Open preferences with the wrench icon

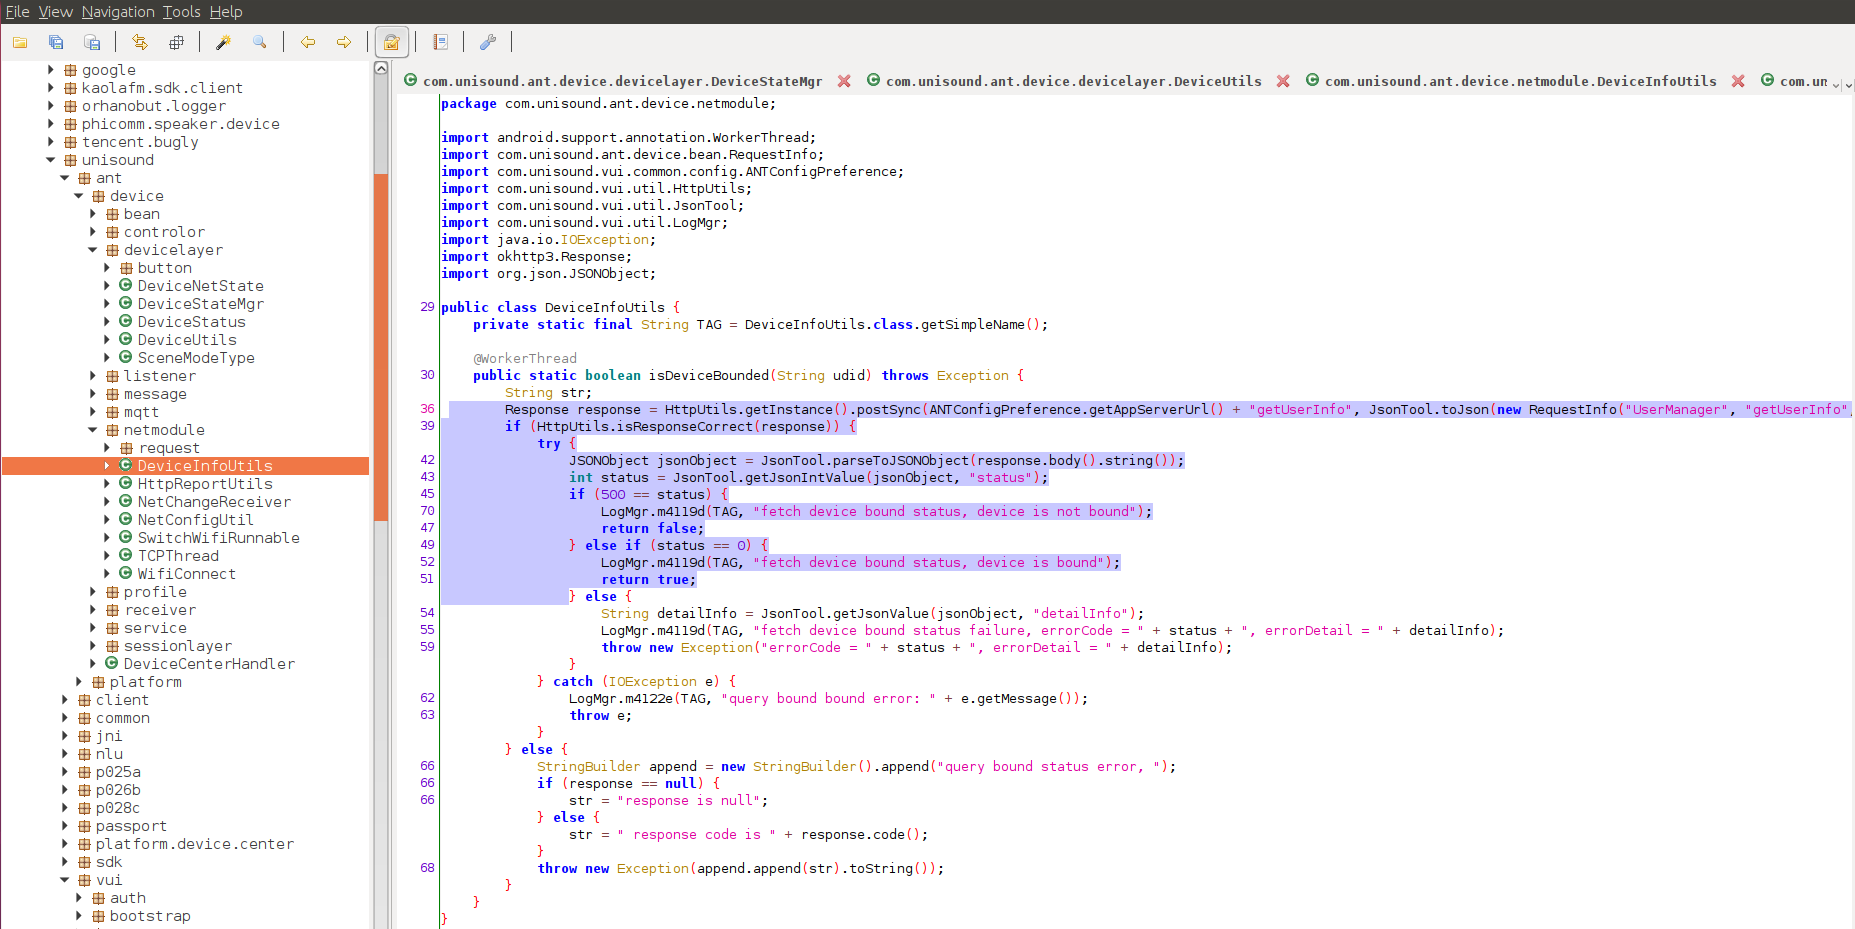tap(488, 42)
